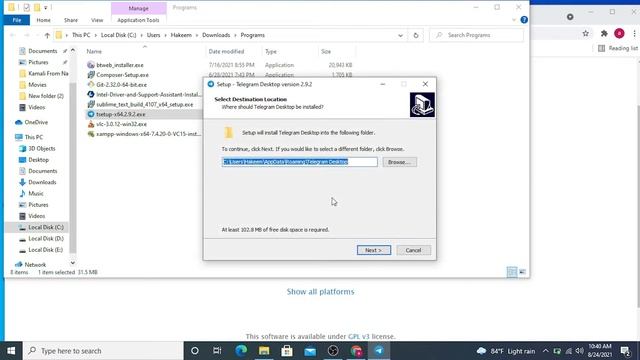
Task: Select Git-2.32.0-64-bit.exe file
Action: 121,84
